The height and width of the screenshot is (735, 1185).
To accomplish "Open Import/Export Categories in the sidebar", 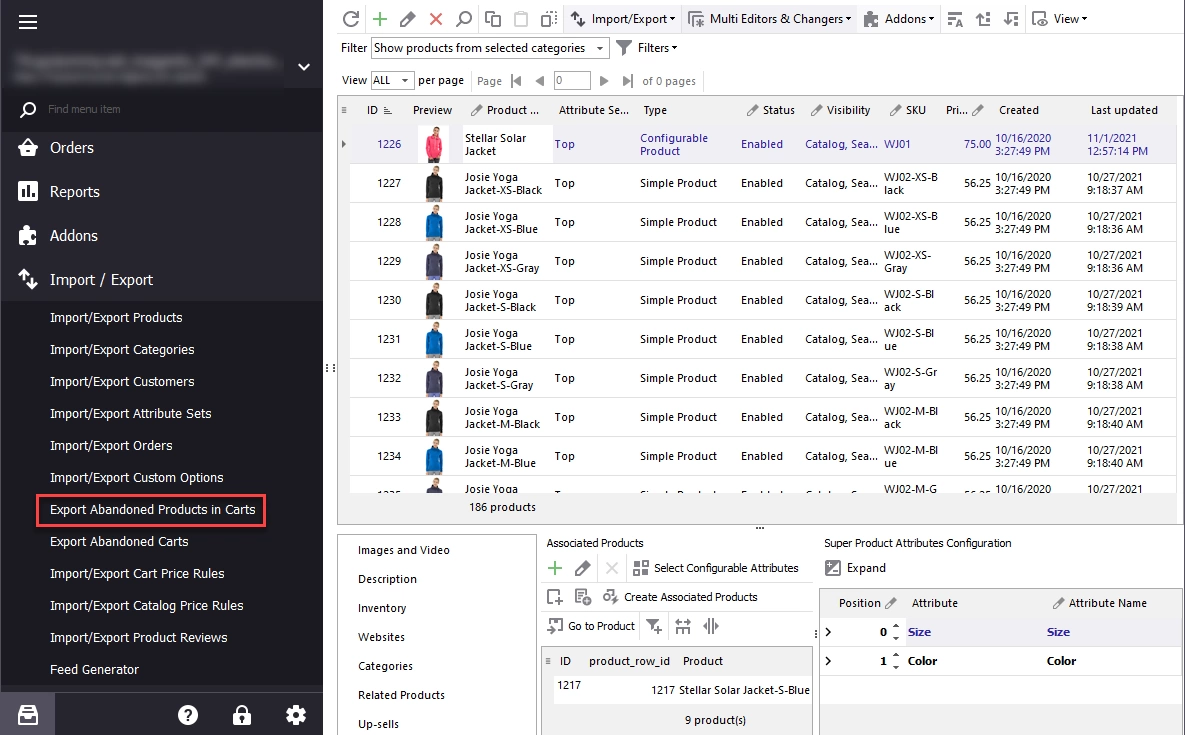I will point(122,350).
